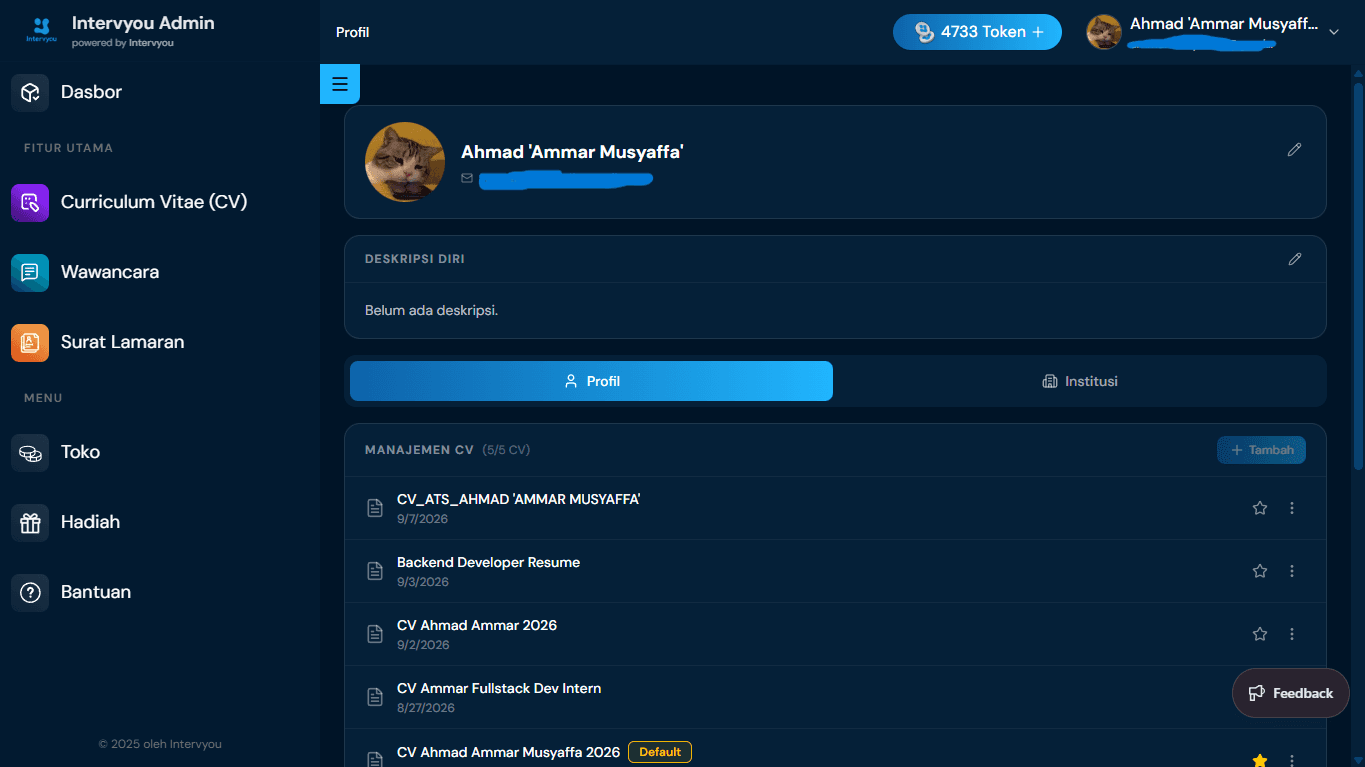Open the Surat Lamaran icon
This screenshot has height=767, width=1365.
[30, 342]
